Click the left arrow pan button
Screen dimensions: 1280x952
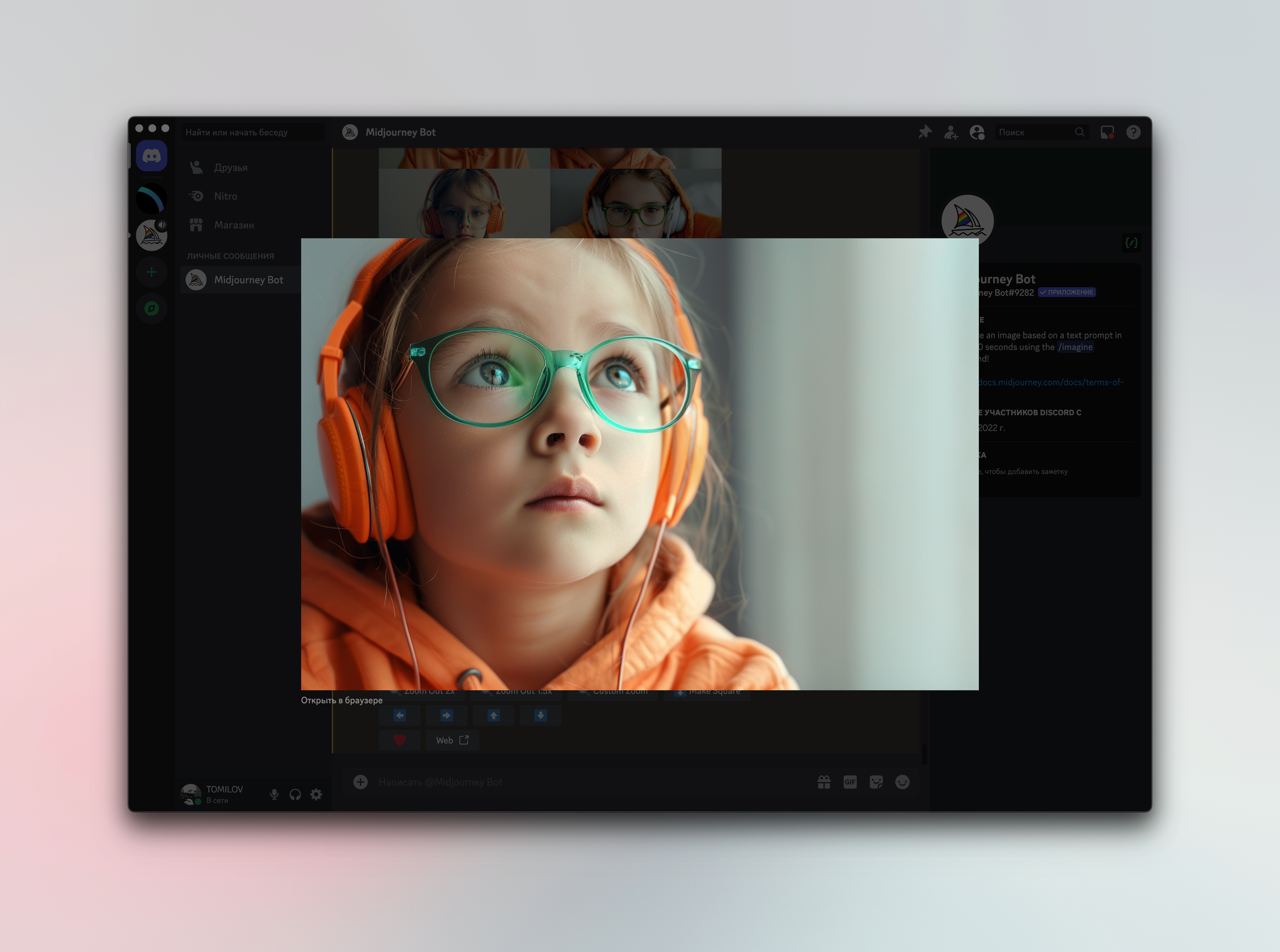(399, 715)
